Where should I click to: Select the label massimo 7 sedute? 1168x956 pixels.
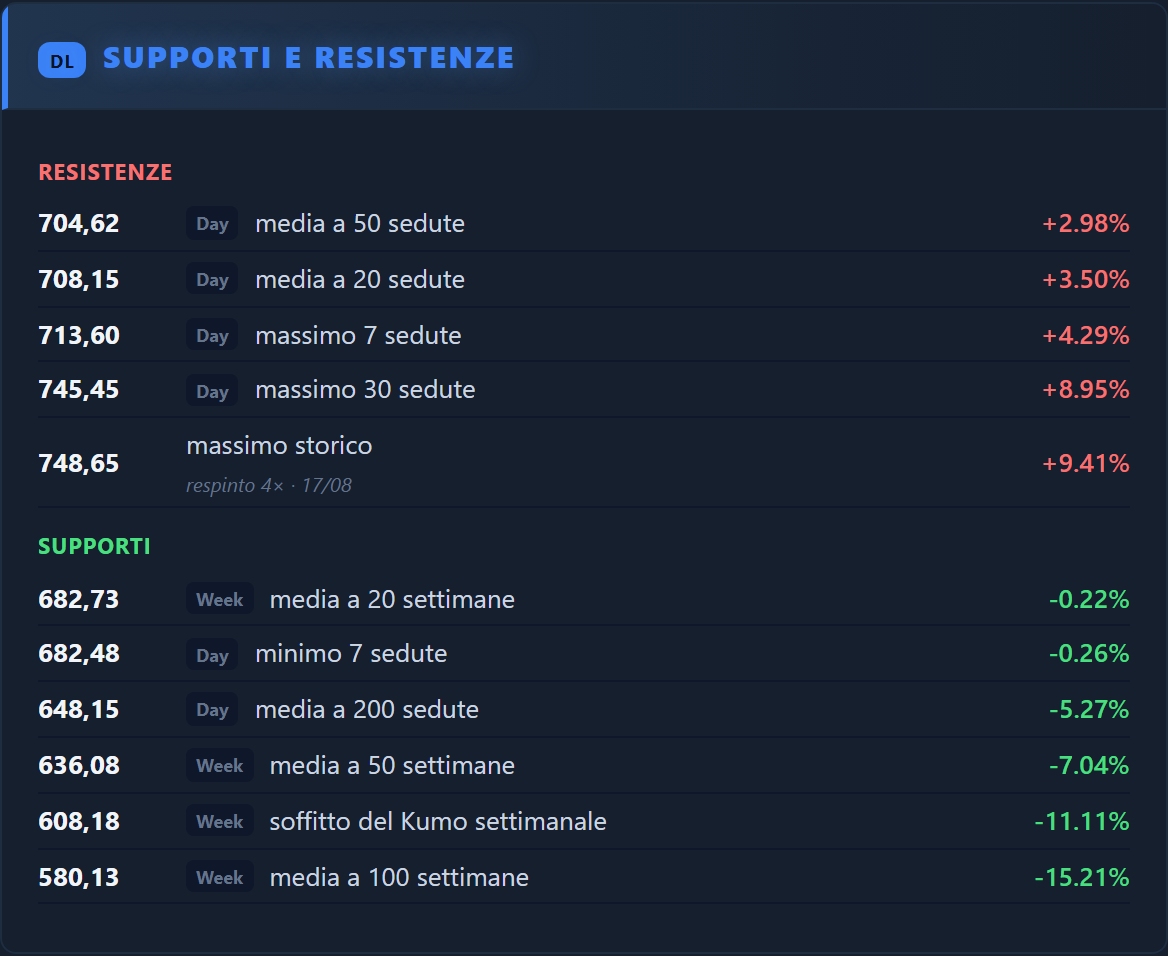pos(358,335)
